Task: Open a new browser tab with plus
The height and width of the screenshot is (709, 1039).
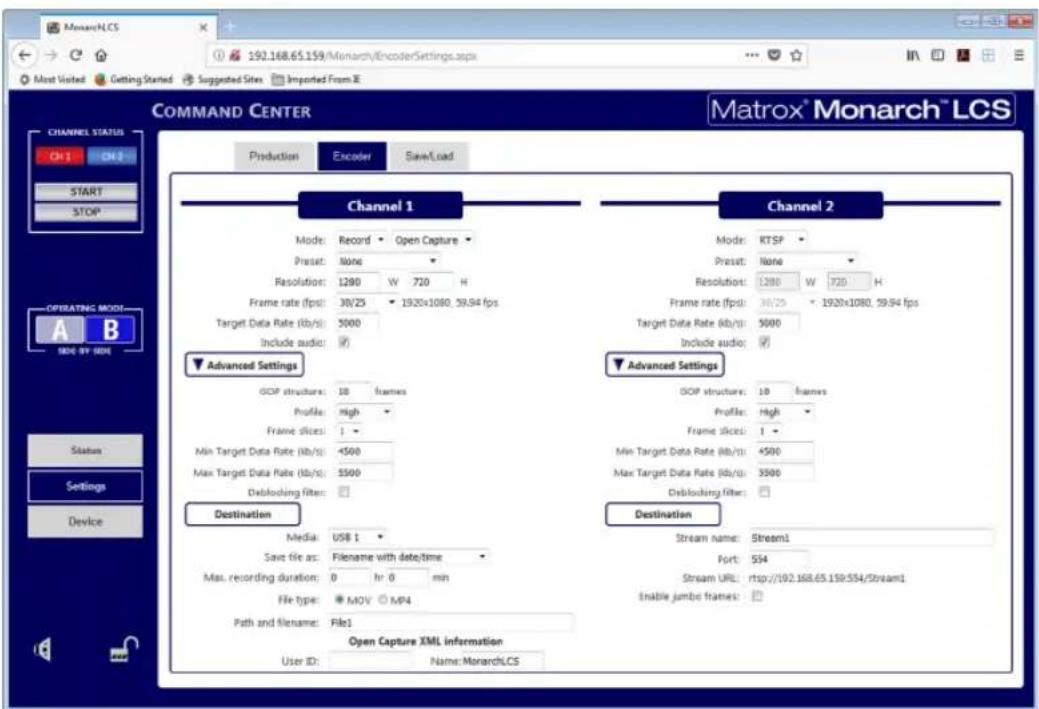Action: 231,27
